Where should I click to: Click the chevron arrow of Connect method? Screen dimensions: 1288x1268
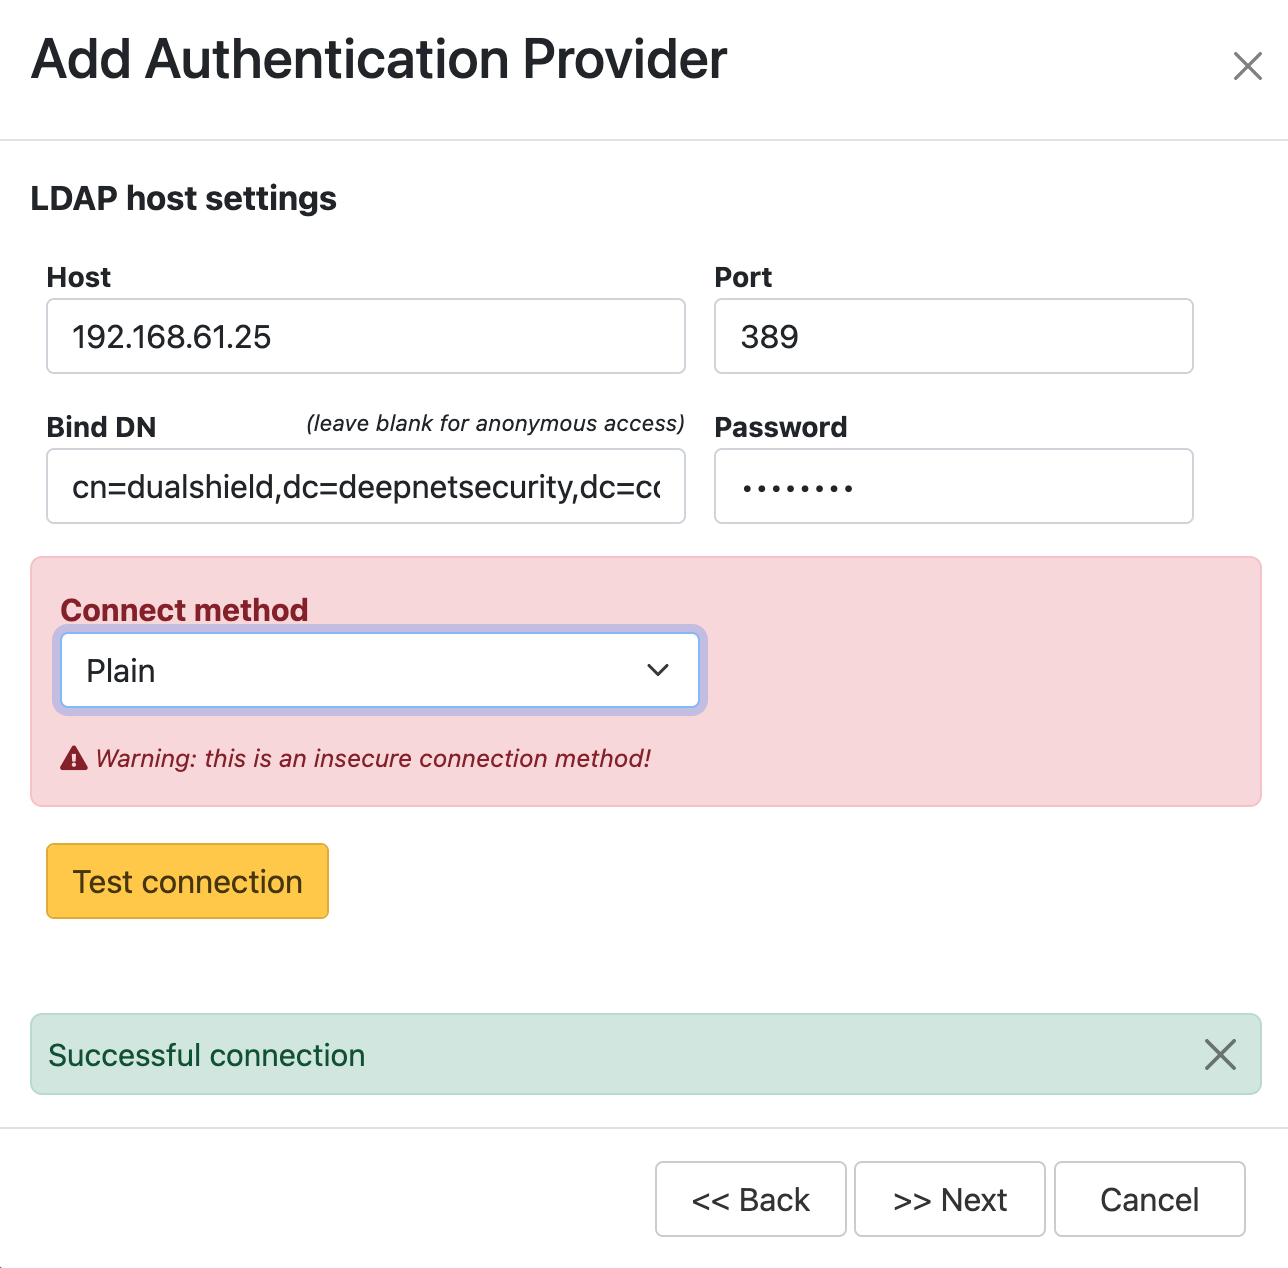point(657,670)
